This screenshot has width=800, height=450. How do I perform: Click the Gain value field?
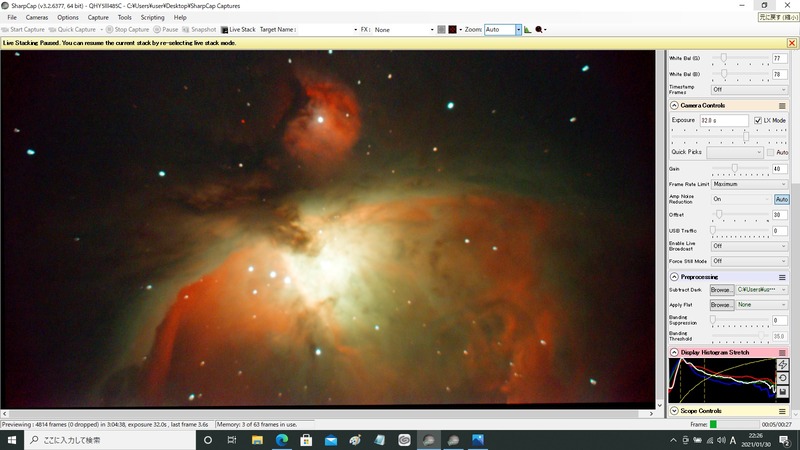pyautogui.click(x=780, y=169)
